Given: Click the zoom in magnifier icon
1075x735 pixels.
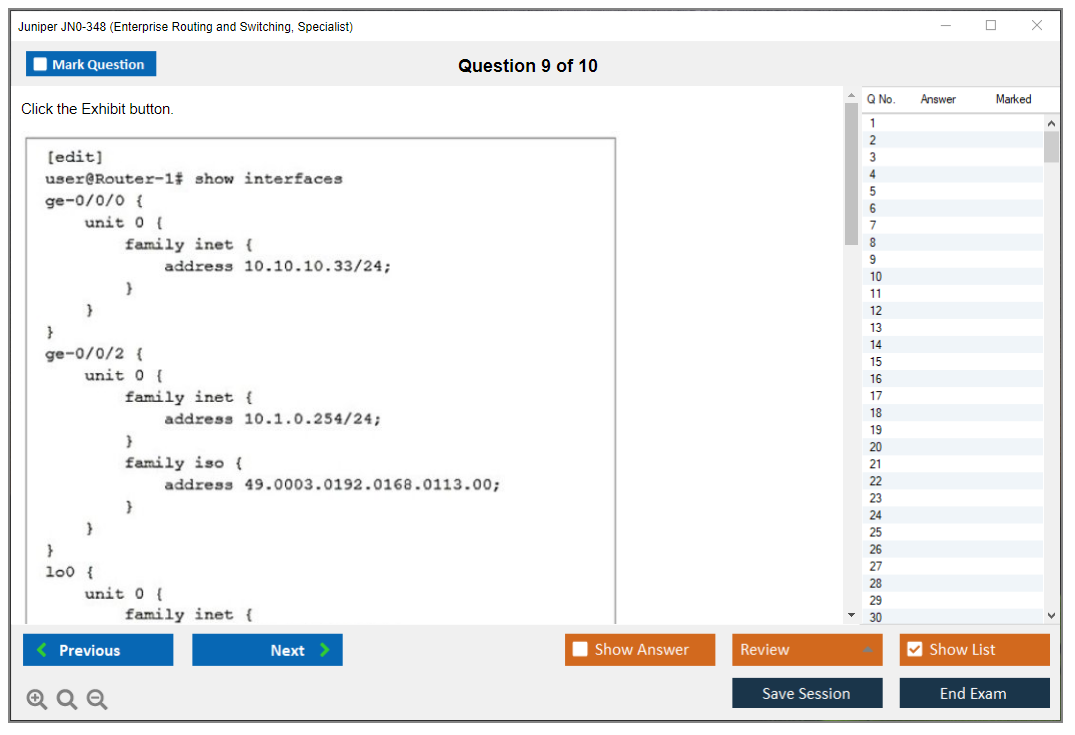Looking at the screenshot, I should click(37, 700).
